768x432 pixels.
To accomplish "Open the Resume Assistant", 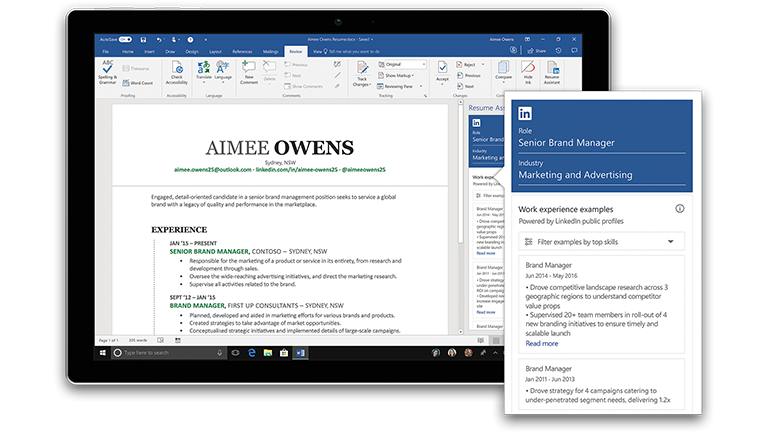I will [x=552, y=72].
